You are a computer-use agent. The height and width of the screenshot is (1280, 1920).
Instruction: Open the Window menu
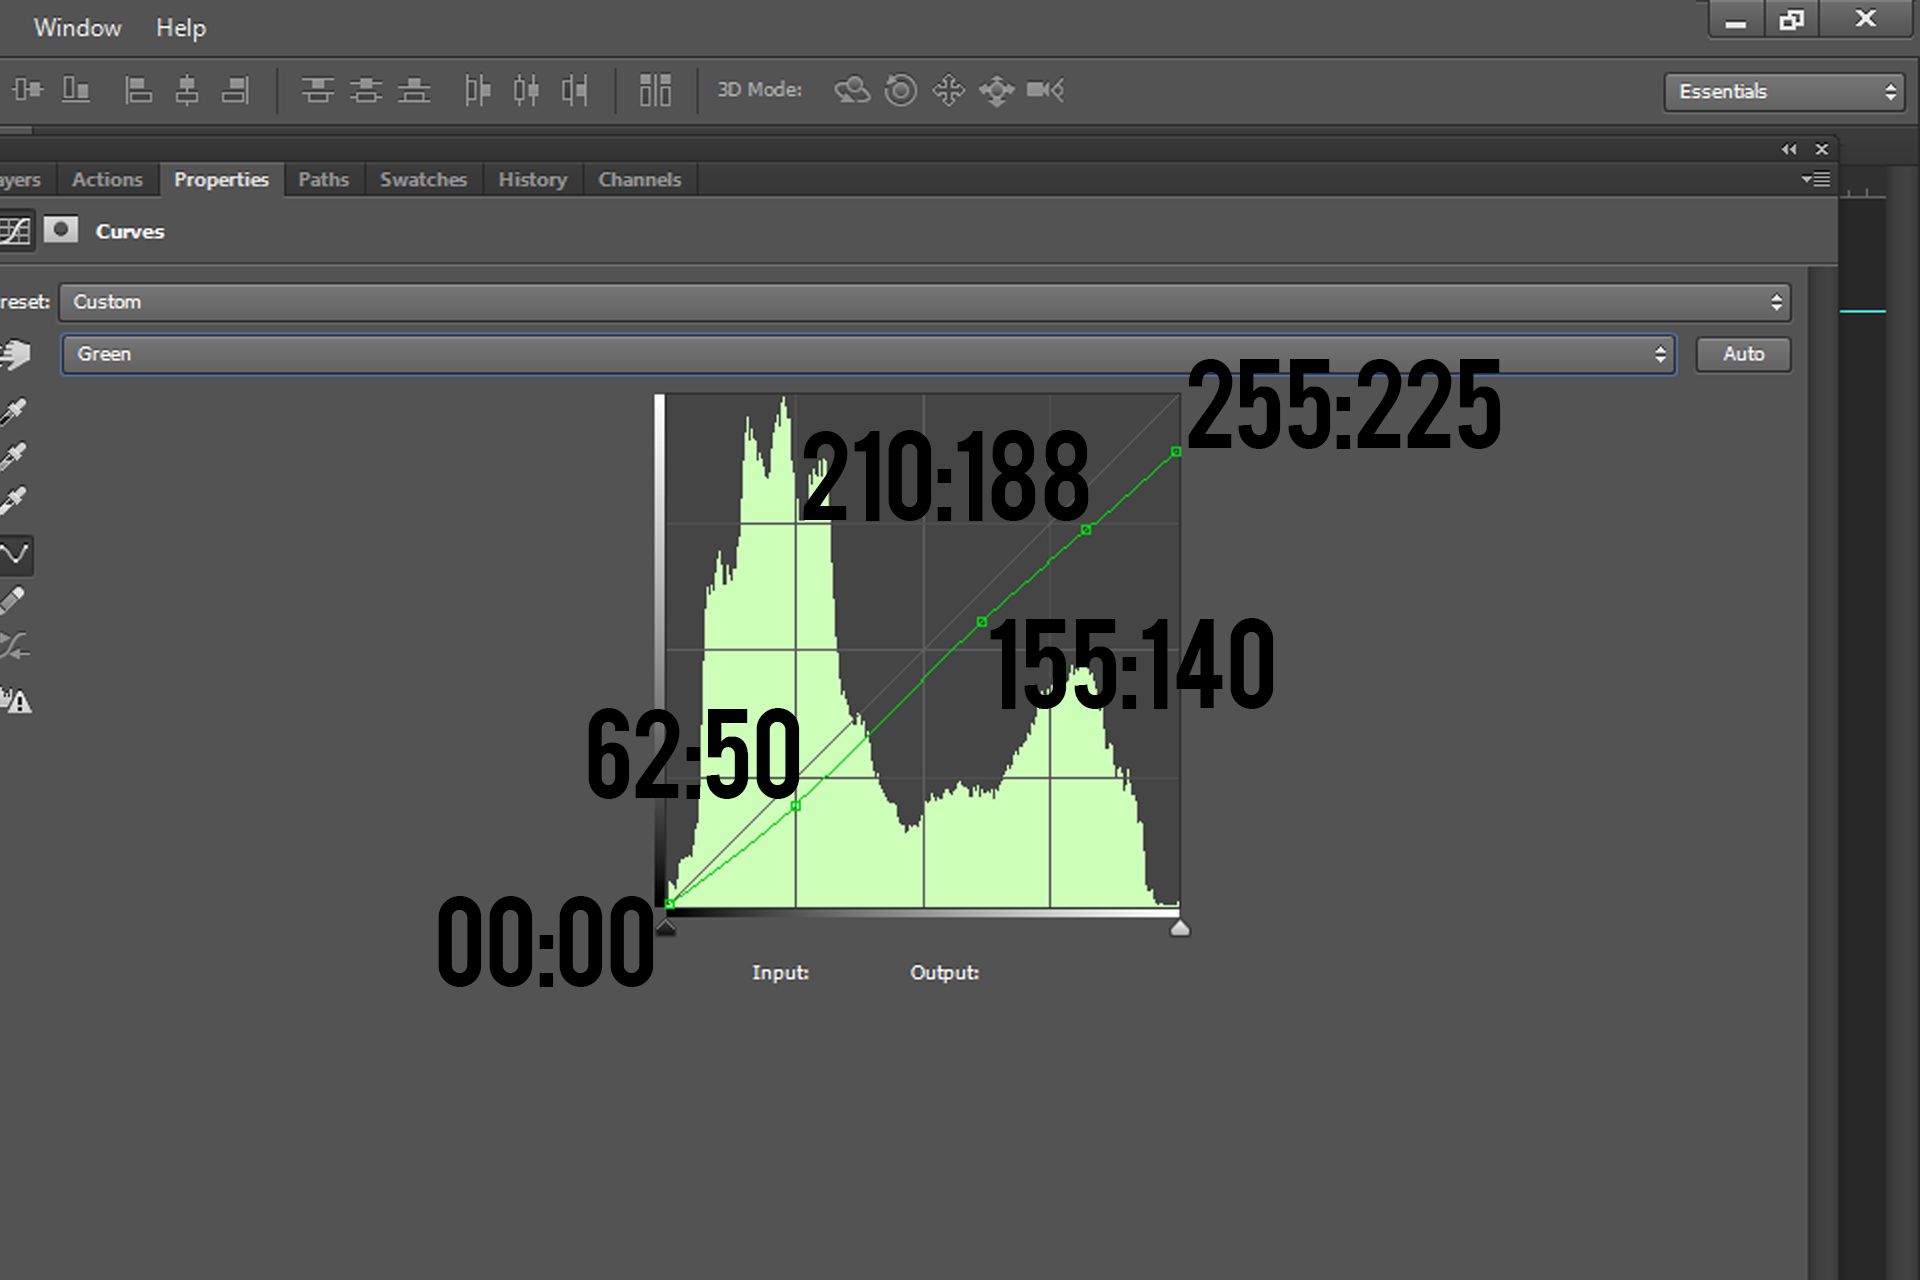pos(78,27)
